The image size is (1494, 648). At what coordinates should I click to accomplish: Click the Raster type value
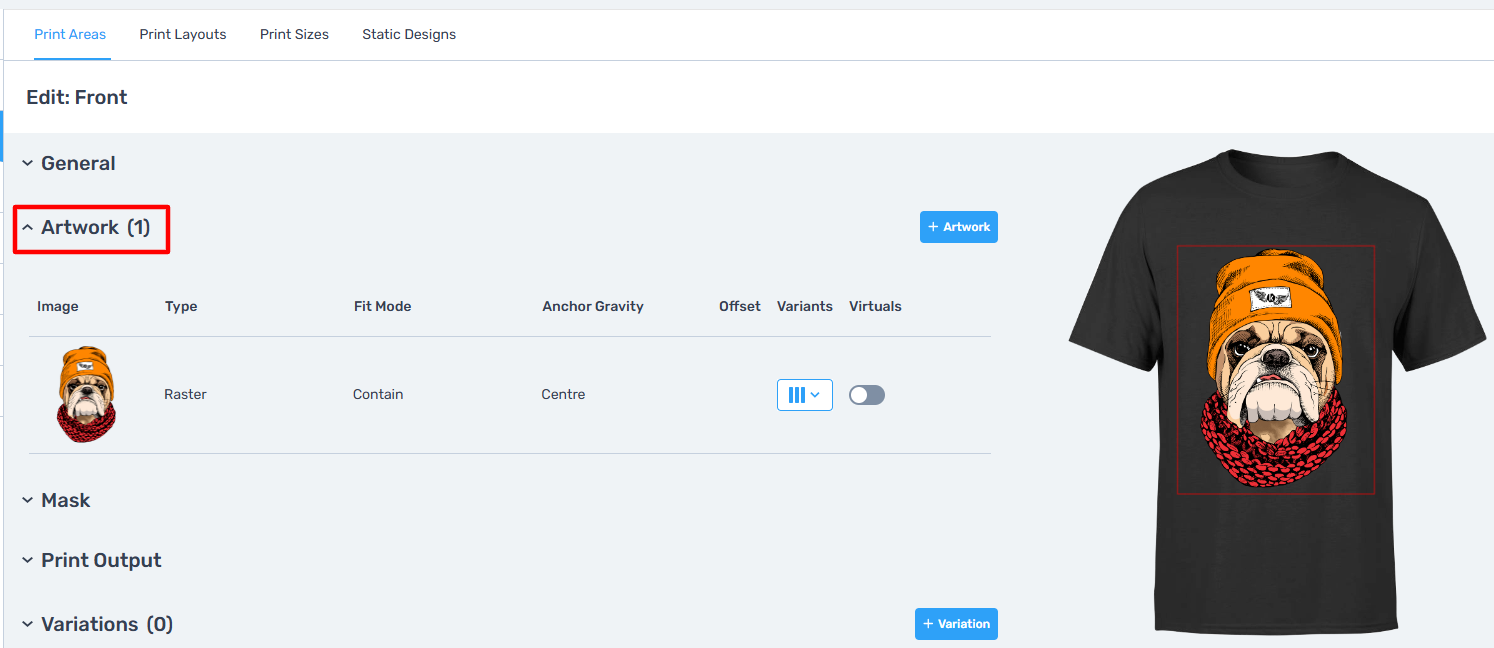[x=185, y=395]
